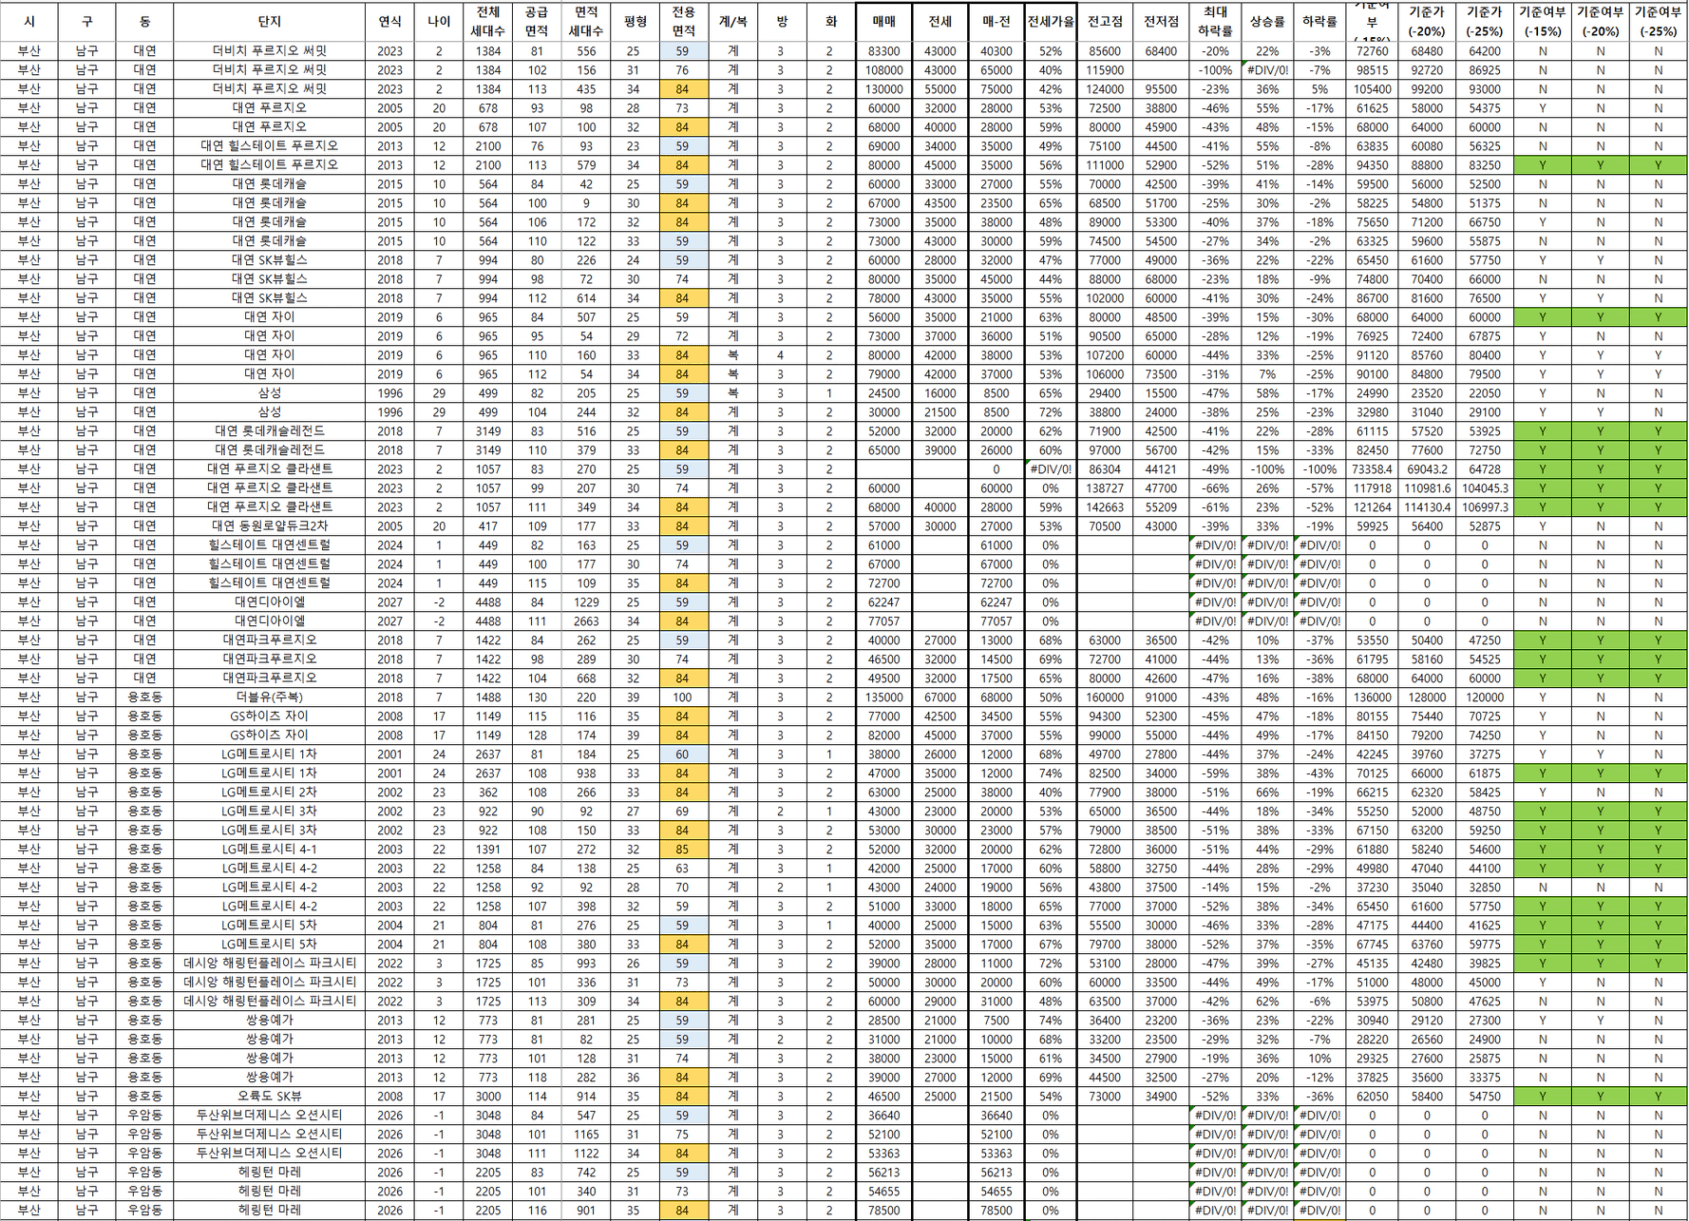Click the 대연 동원로얄듀크2차 name cell
1689x1221 pixels.
click(269, 526)
